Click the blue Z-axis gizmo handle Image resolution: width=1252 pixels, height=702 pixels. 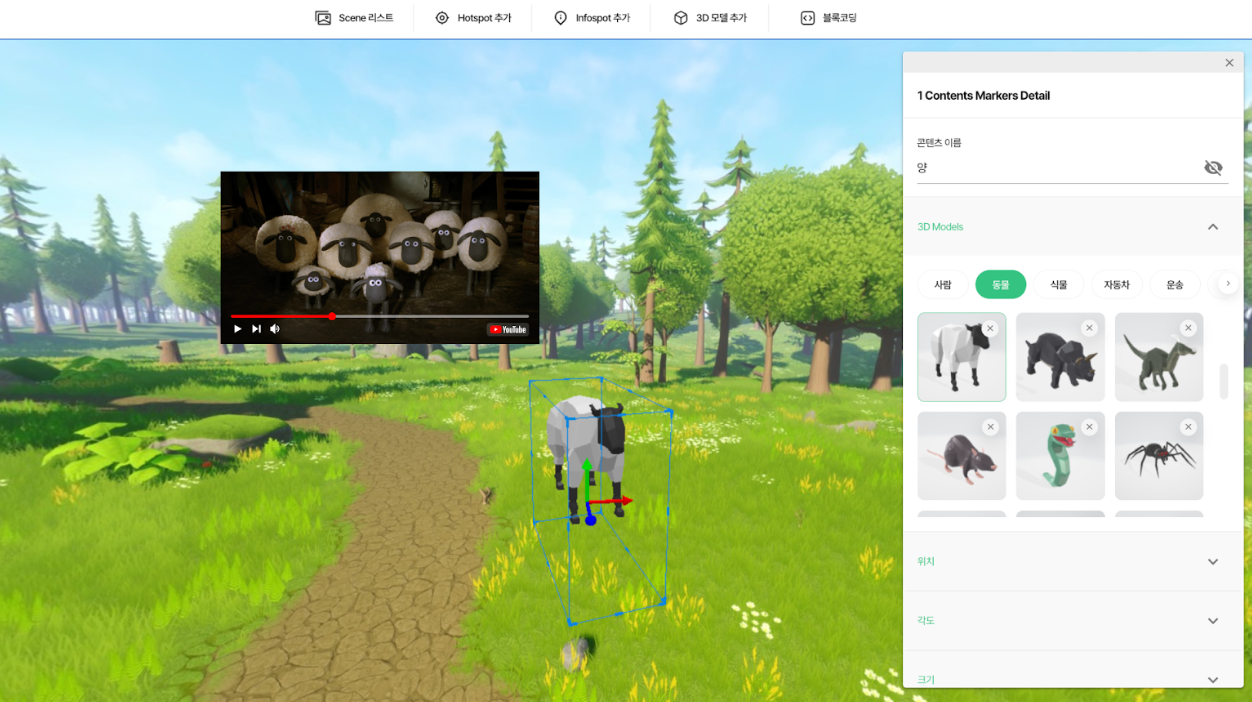click(590, 520)
